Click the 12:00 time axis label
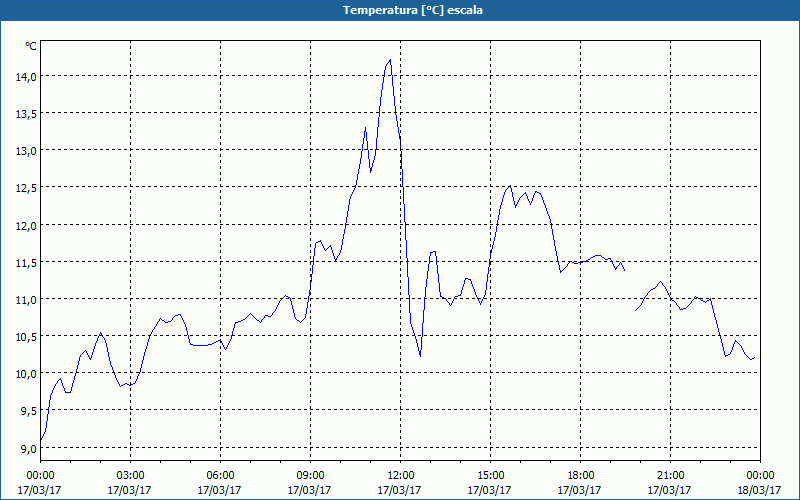Screen dimensions: 800x500 pos(400,476)
